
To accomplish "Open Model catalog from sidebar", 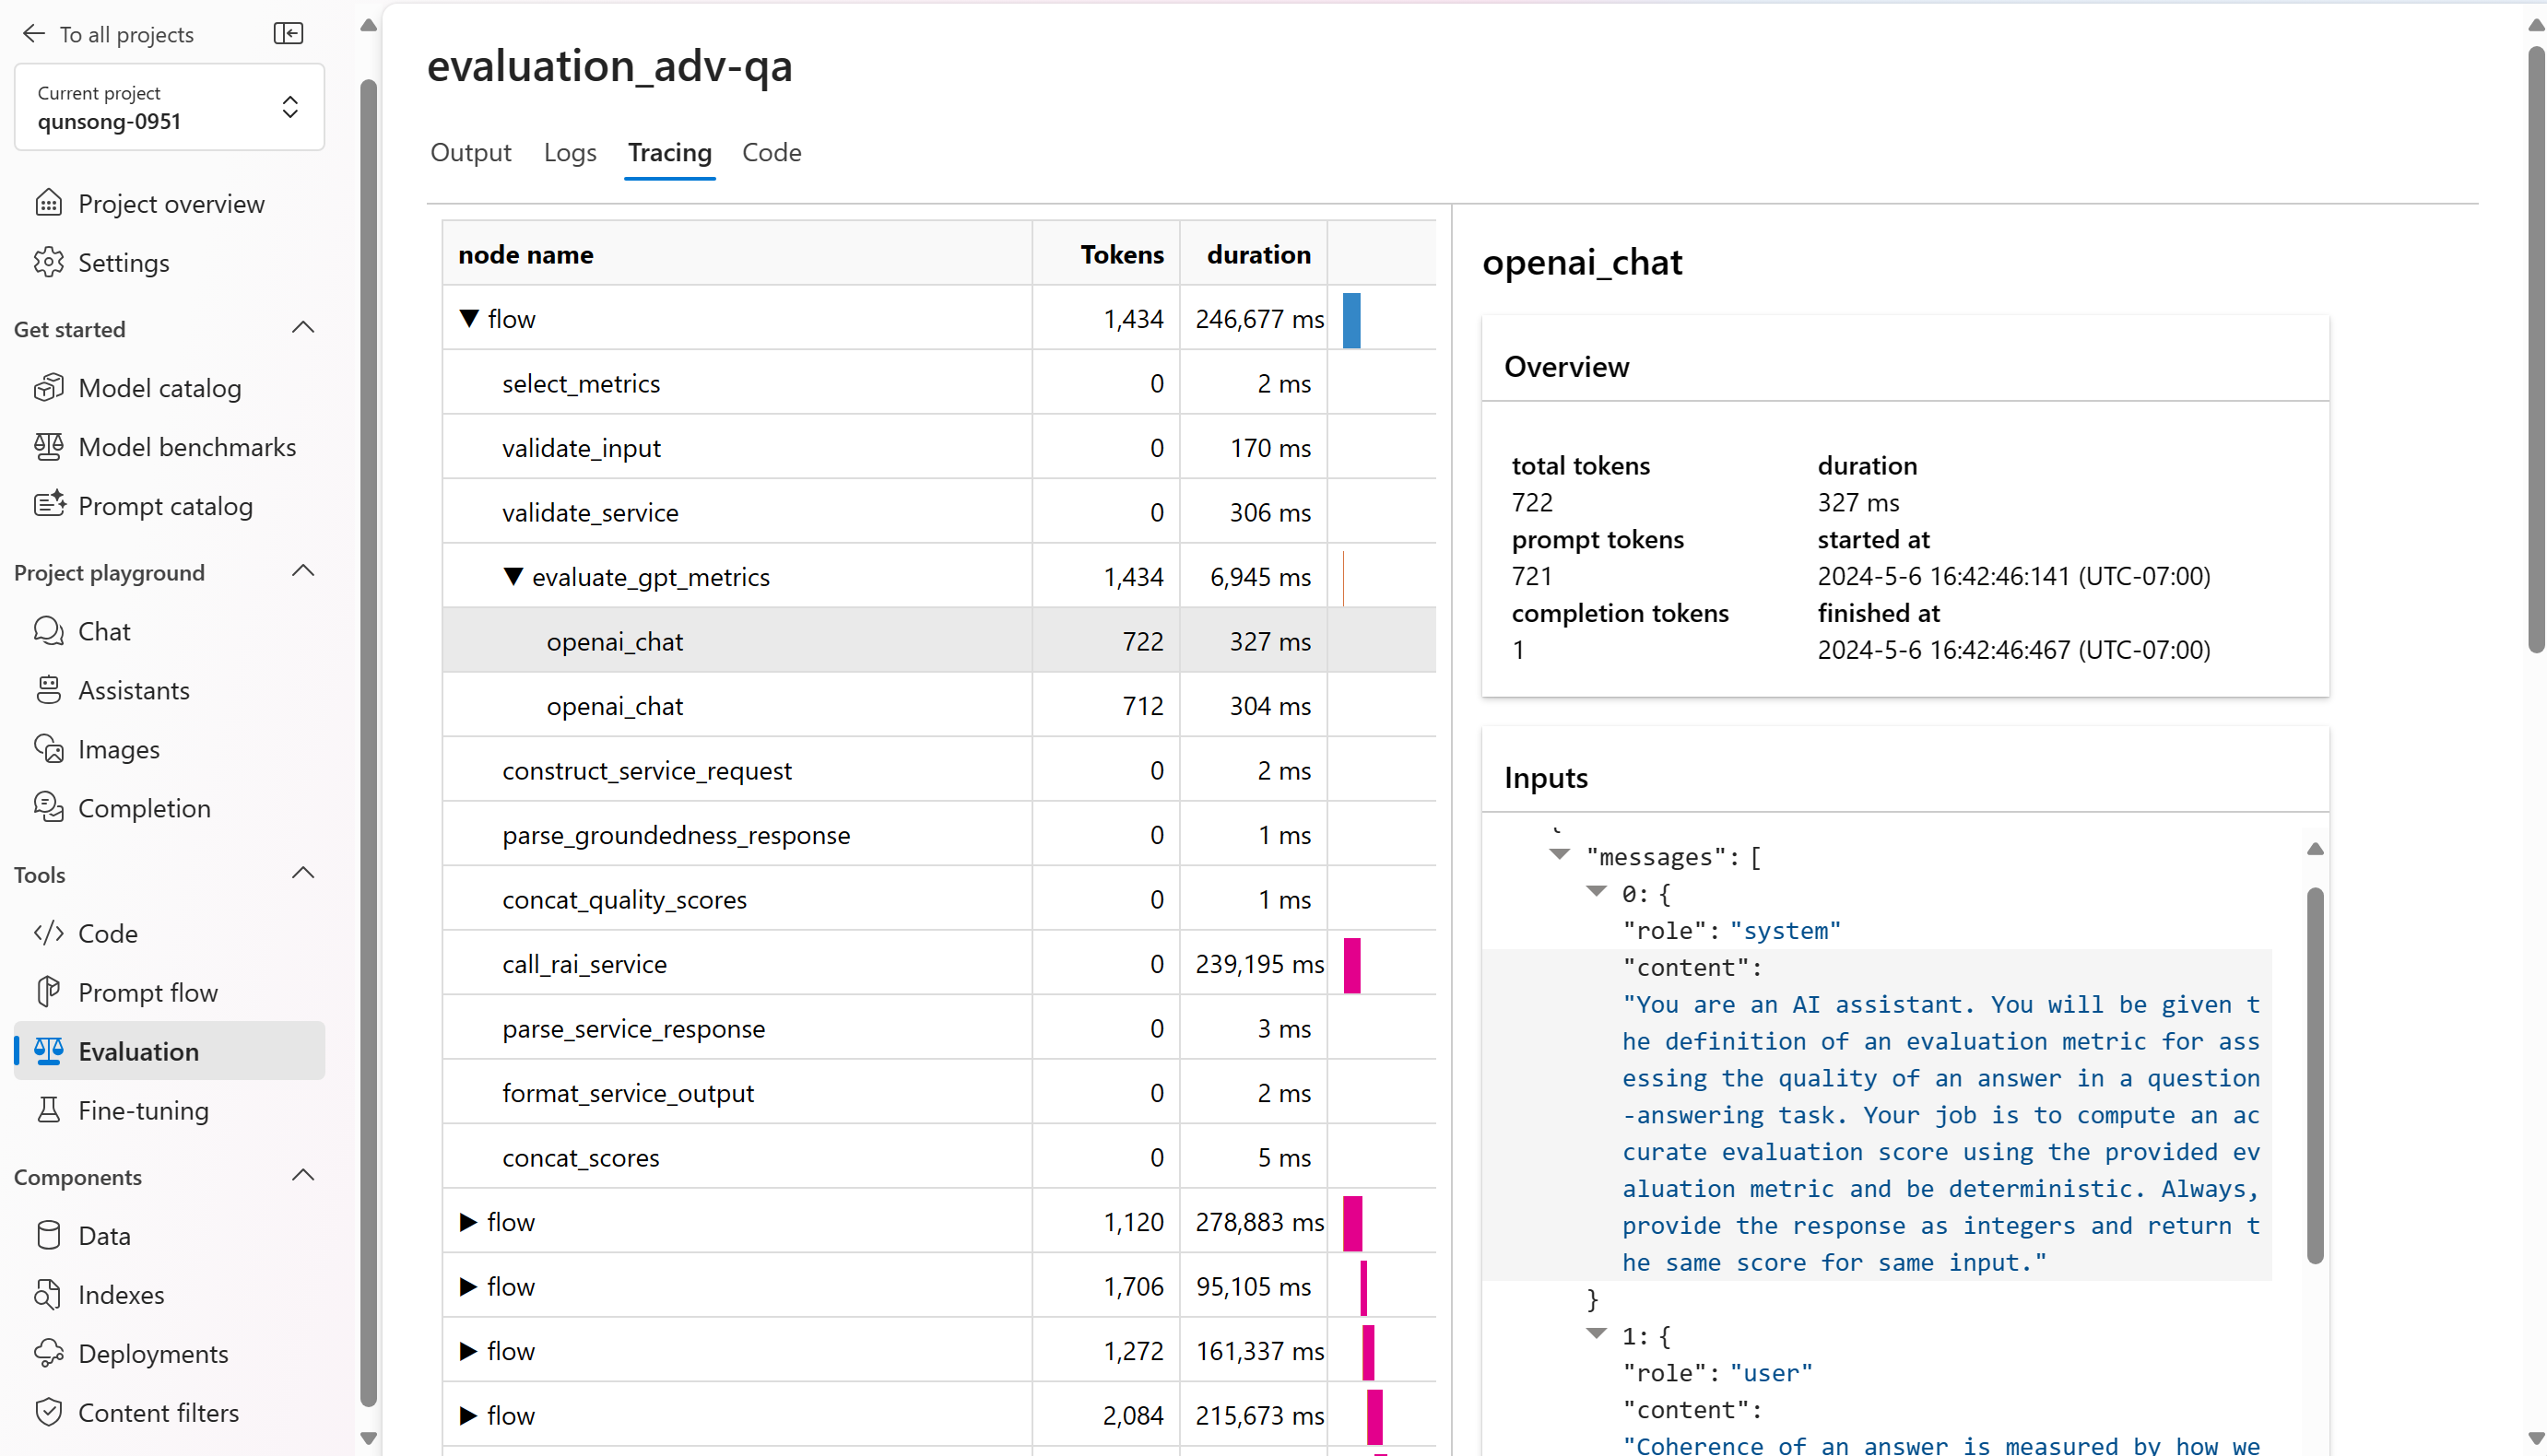I will coord(159,388).
